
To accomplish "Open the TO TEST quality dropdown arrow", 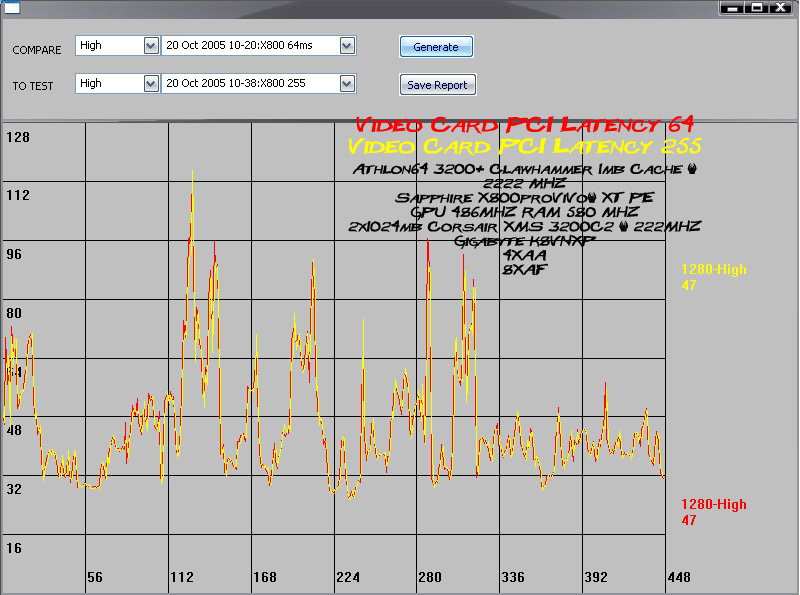I will tap(151, 84).
